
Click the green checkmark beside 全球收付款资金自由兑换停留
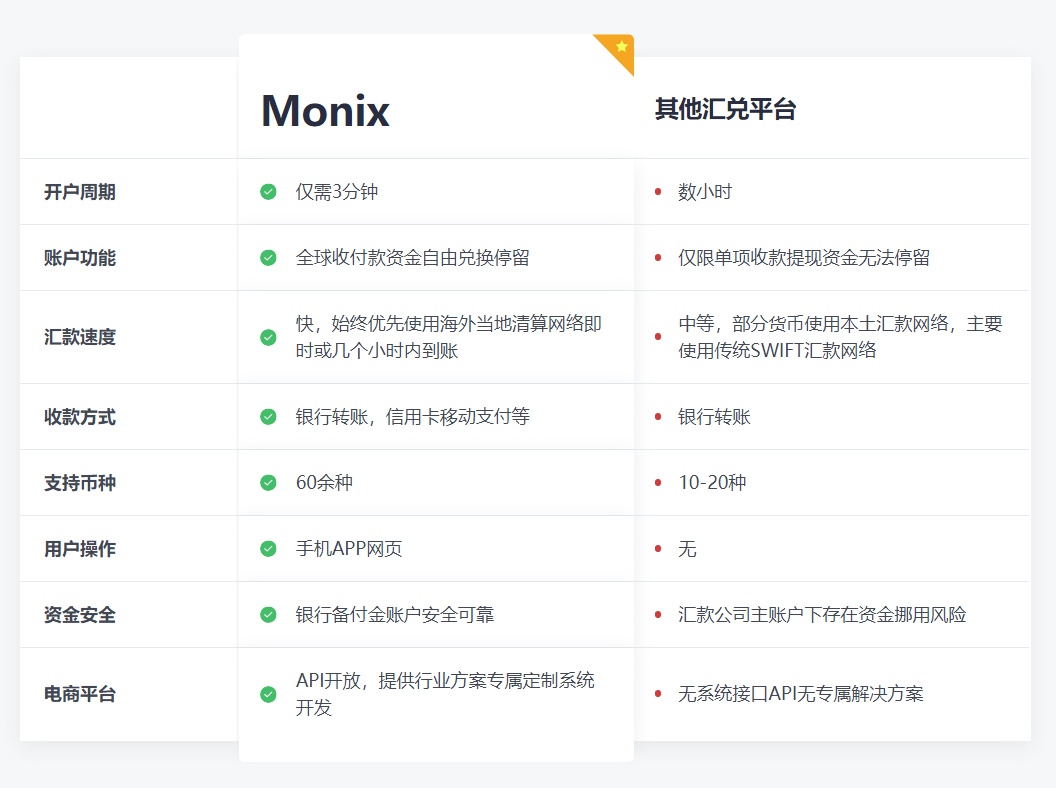coord(268,258)
